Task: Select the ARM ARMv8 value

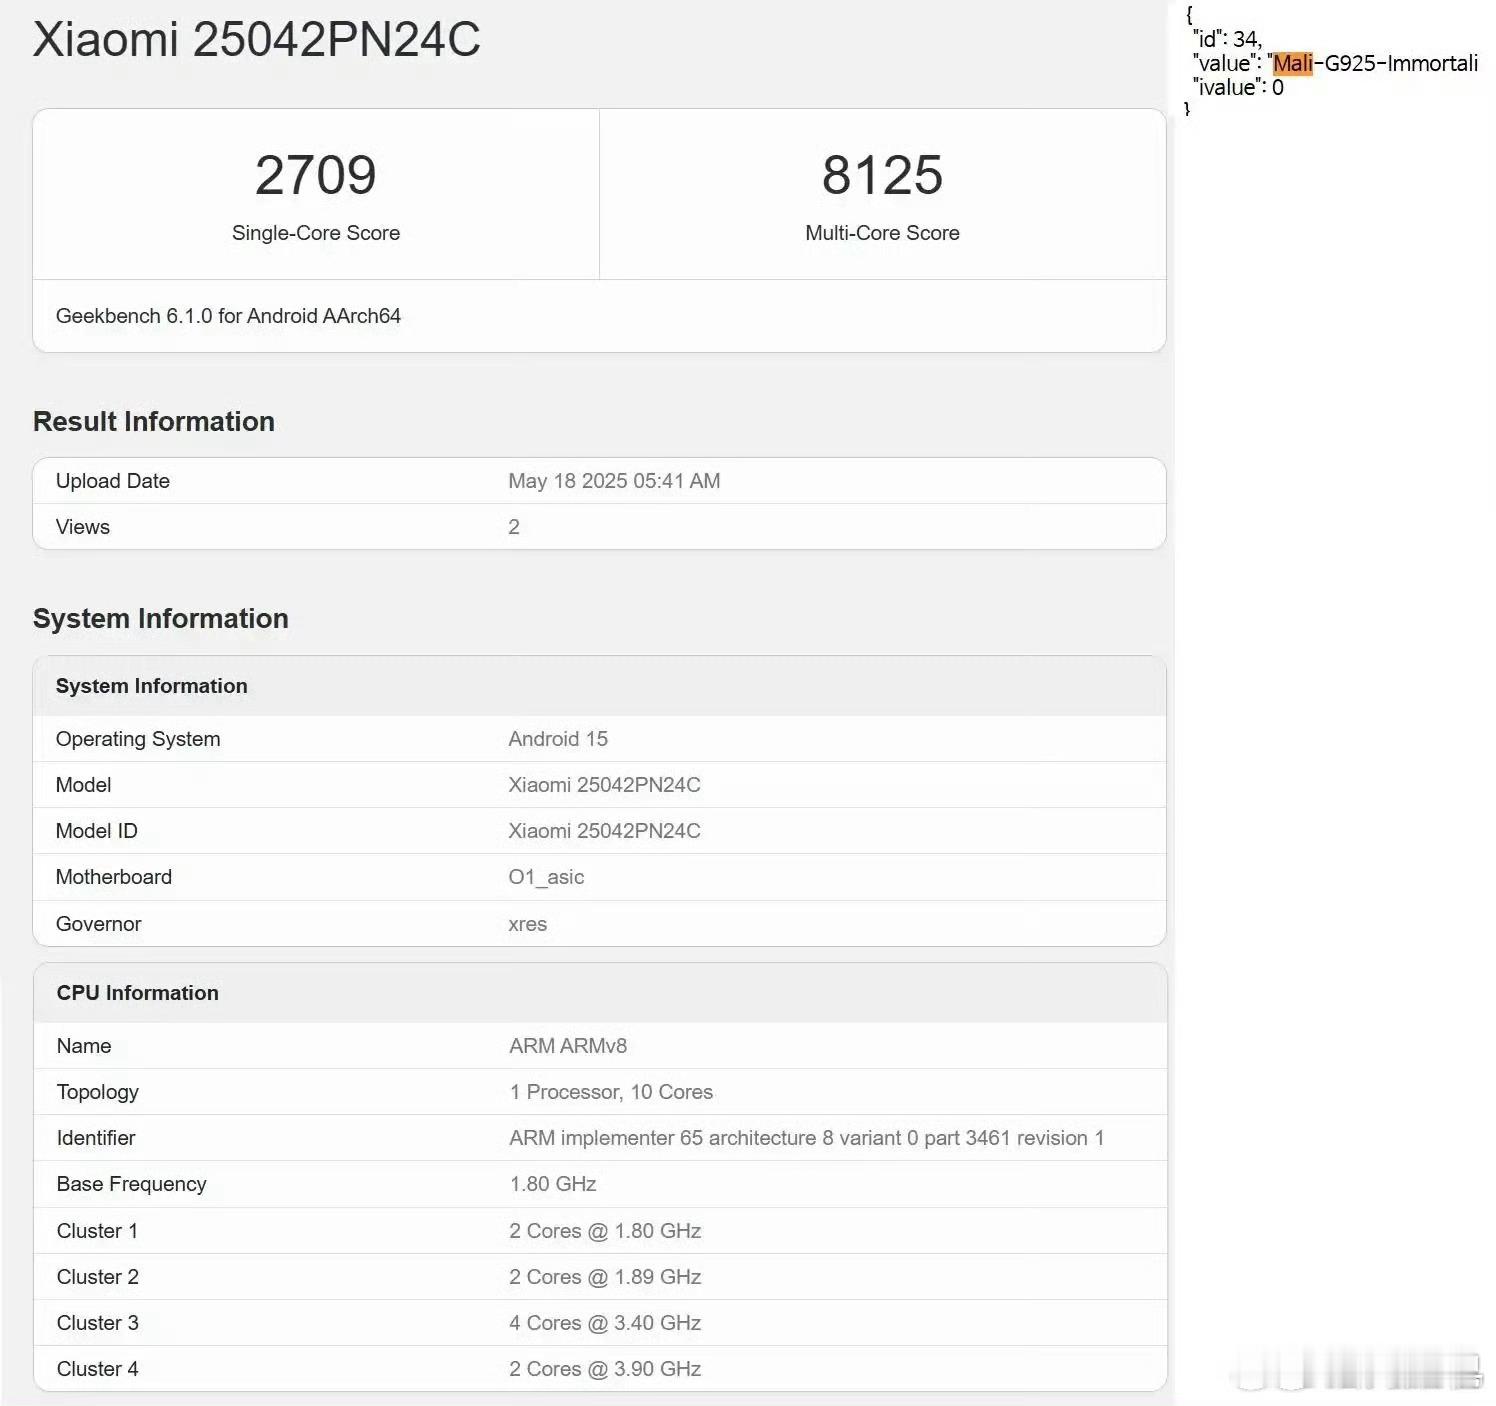Action: (568, 1046)
